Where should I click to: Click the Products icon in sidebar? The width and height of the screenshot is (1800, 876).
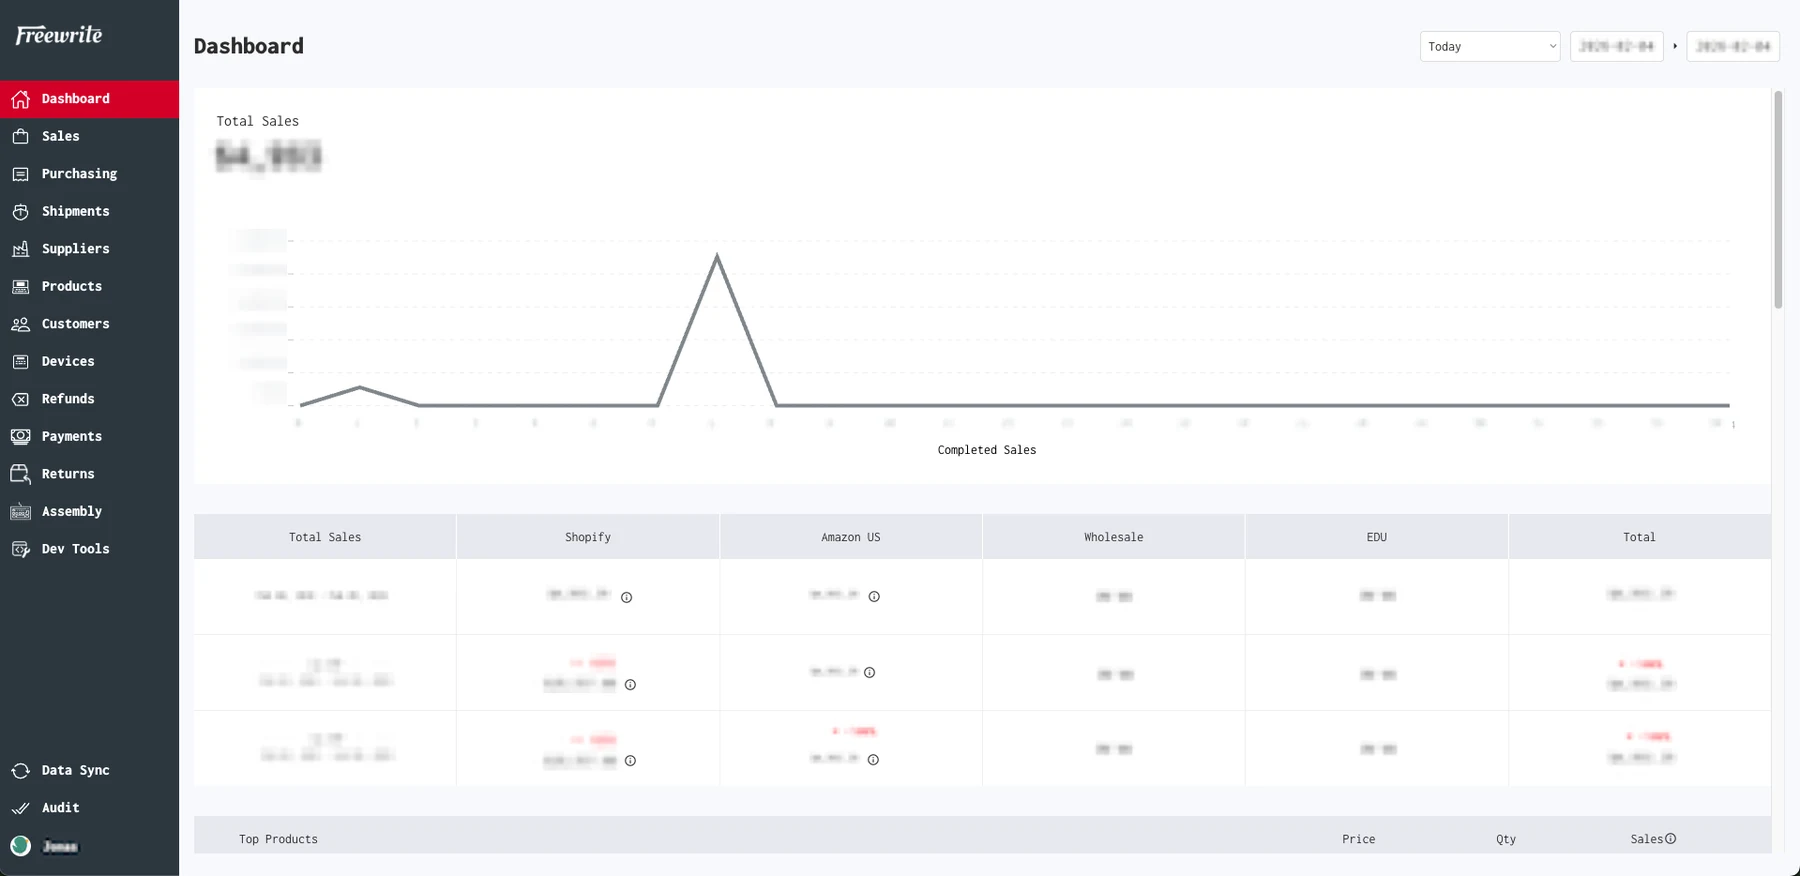[20, 286]
